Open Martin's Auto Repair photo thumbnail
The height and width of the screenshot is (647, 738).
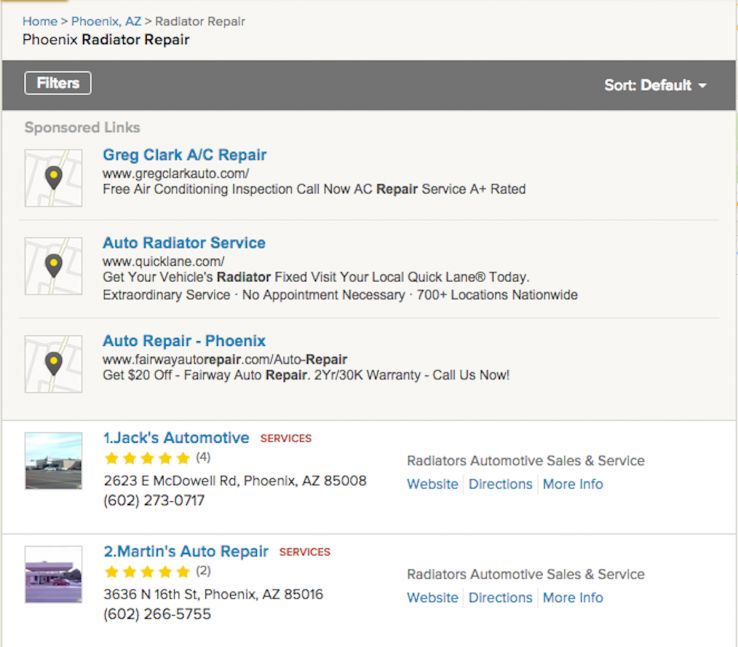coord(53,574)
